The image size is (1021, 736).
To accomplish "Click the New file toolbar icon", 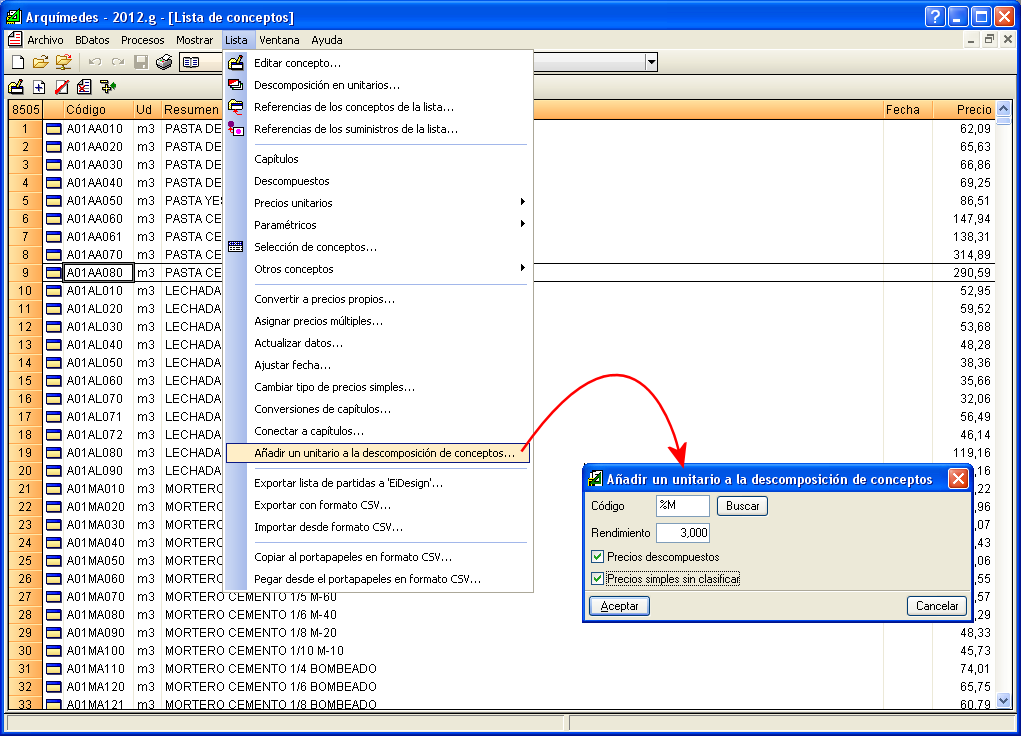I will (x=18, y=62).
